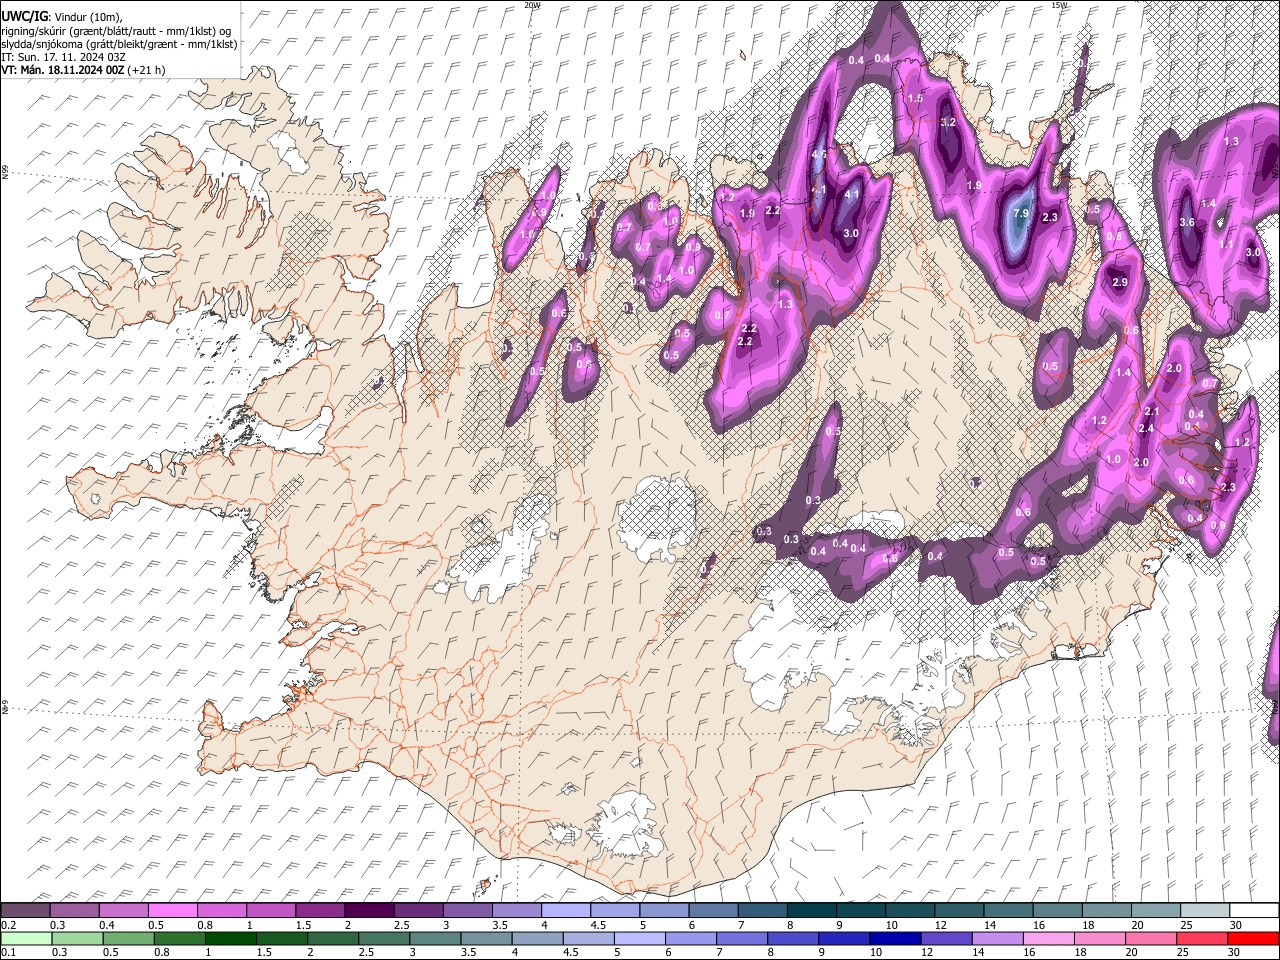The height and width of the screenshot is (960, 1280).
Task: Click the '0.1' label of the lower scale
Action: coord(8,952)
